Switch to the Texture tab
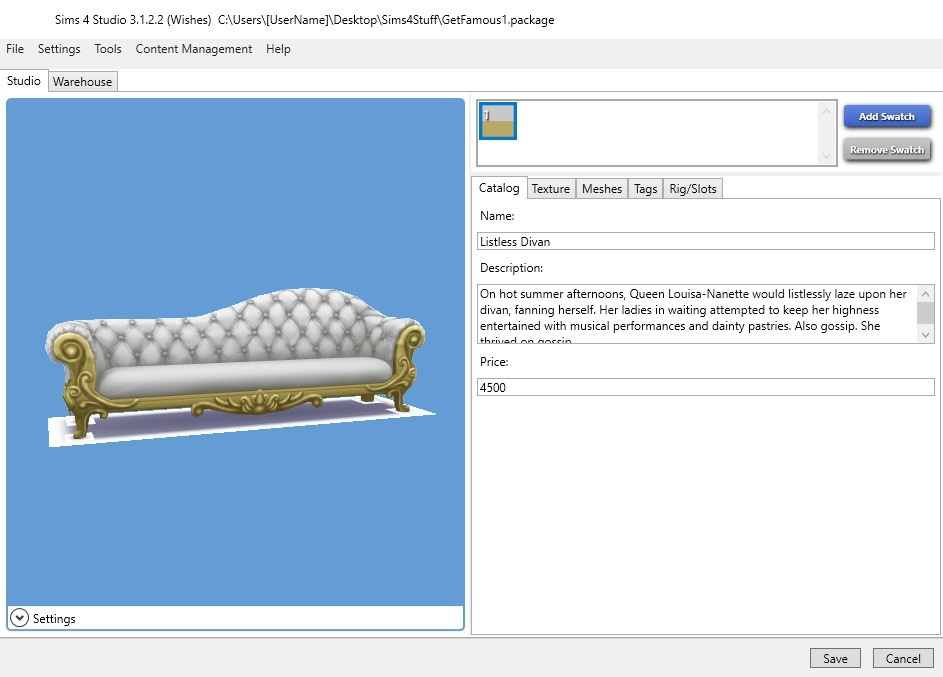The width and height of the screenshot is (943, 677). 550,188
